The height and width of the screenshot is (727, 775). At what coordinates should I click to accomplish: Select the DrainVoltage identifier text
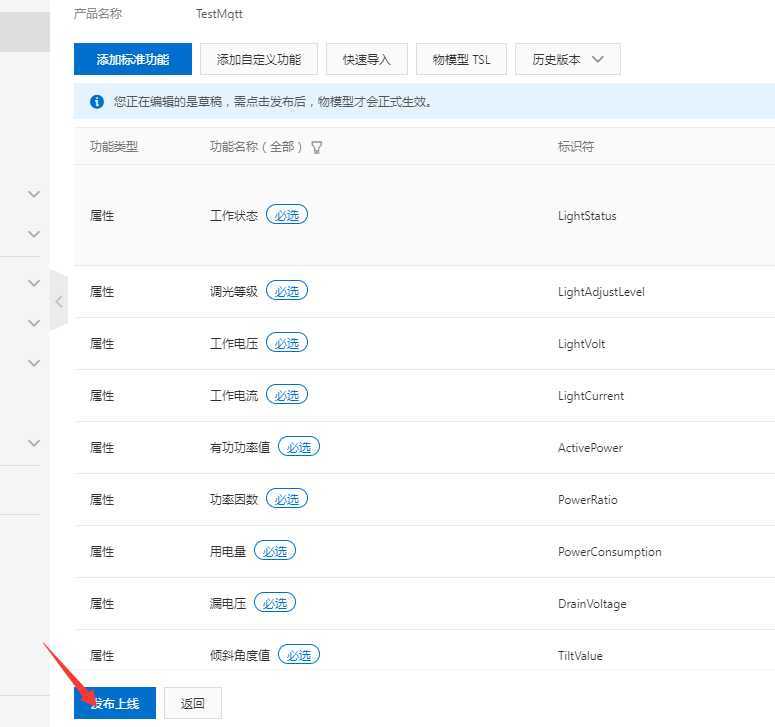point(592,603)
